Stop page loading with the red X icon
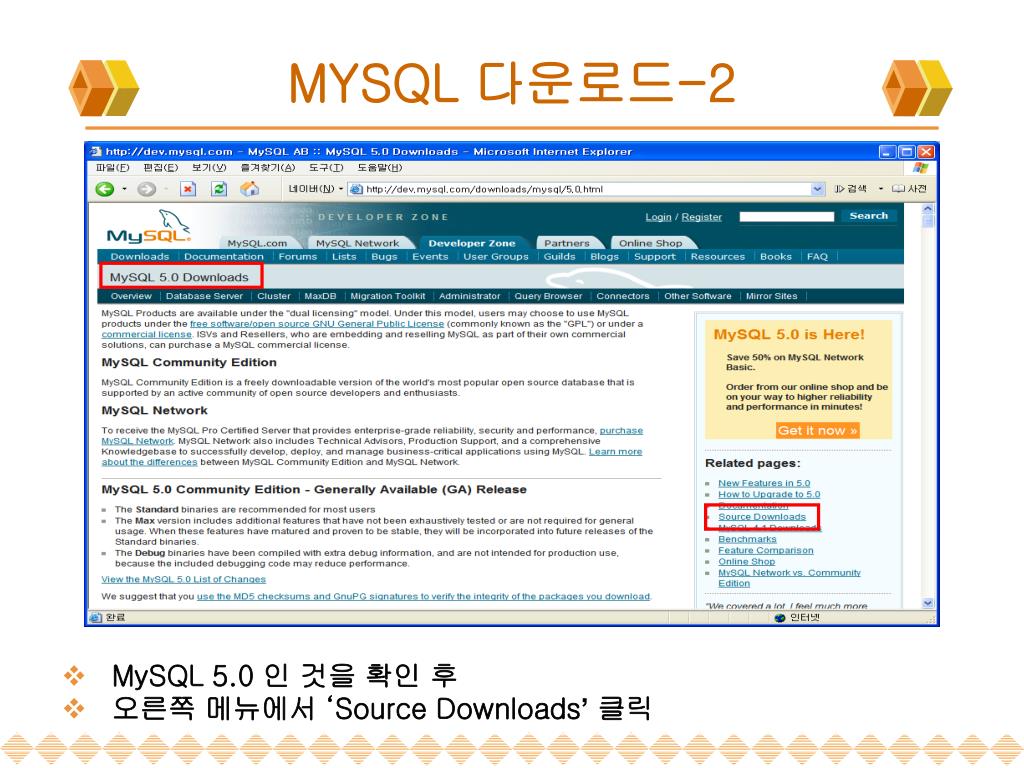The image size is (1024, 768). click(x=188, y=189)
